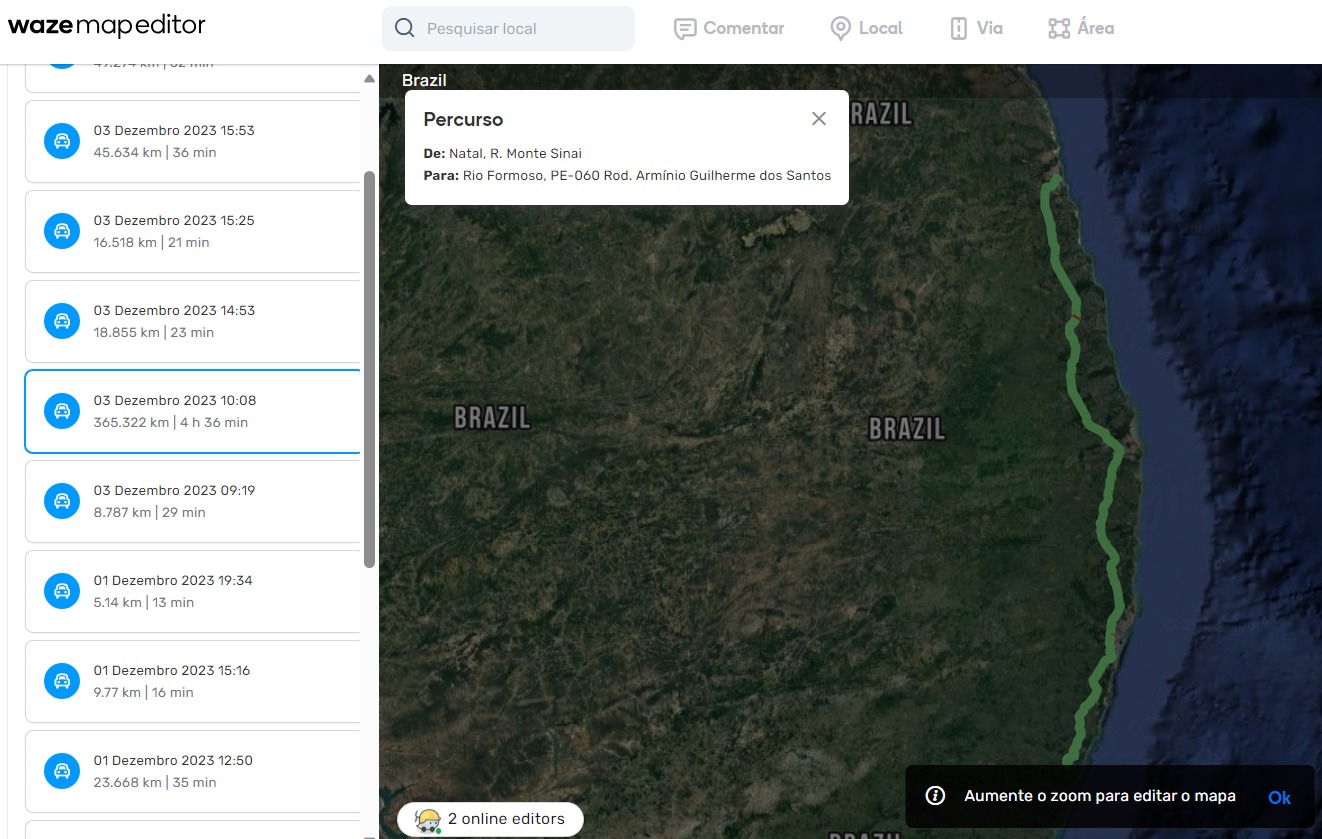Screen dimensions: 1322x839
Task: Click the car icon for the 15:25 drive
Action: [62, 231]
